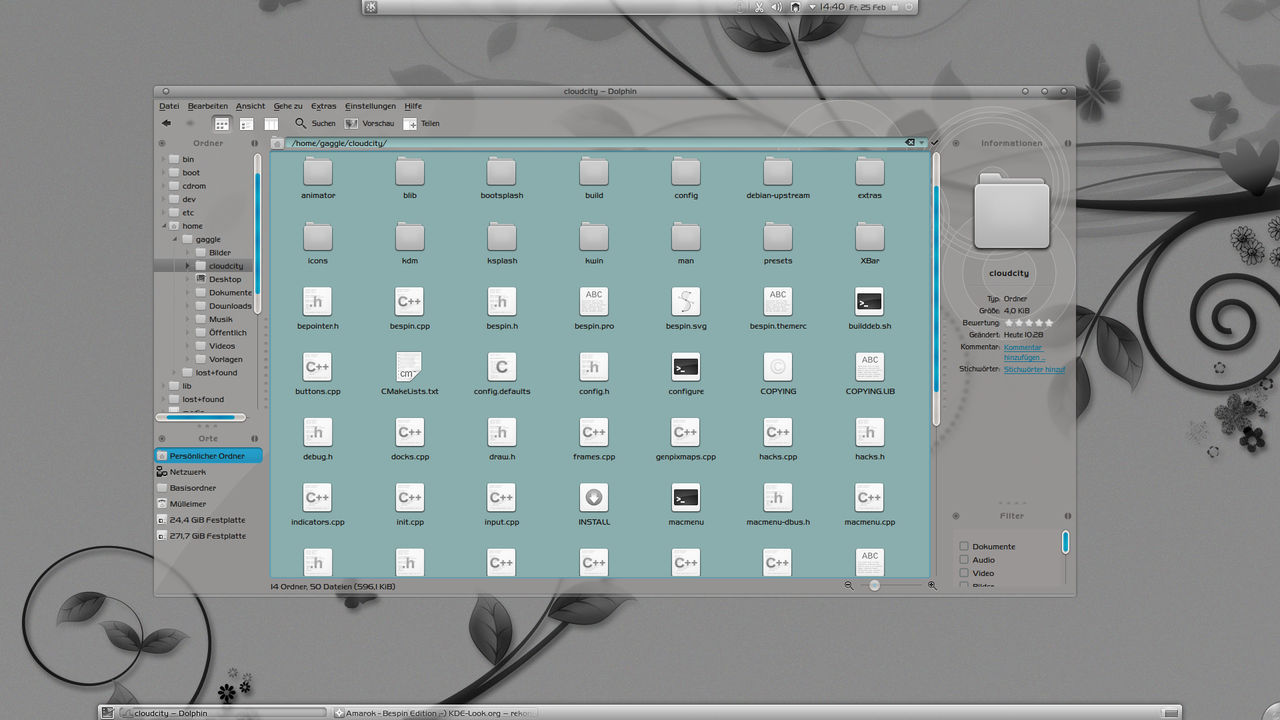Open the Hilfe menu
1280x720 pixels.
click(413, 106)
